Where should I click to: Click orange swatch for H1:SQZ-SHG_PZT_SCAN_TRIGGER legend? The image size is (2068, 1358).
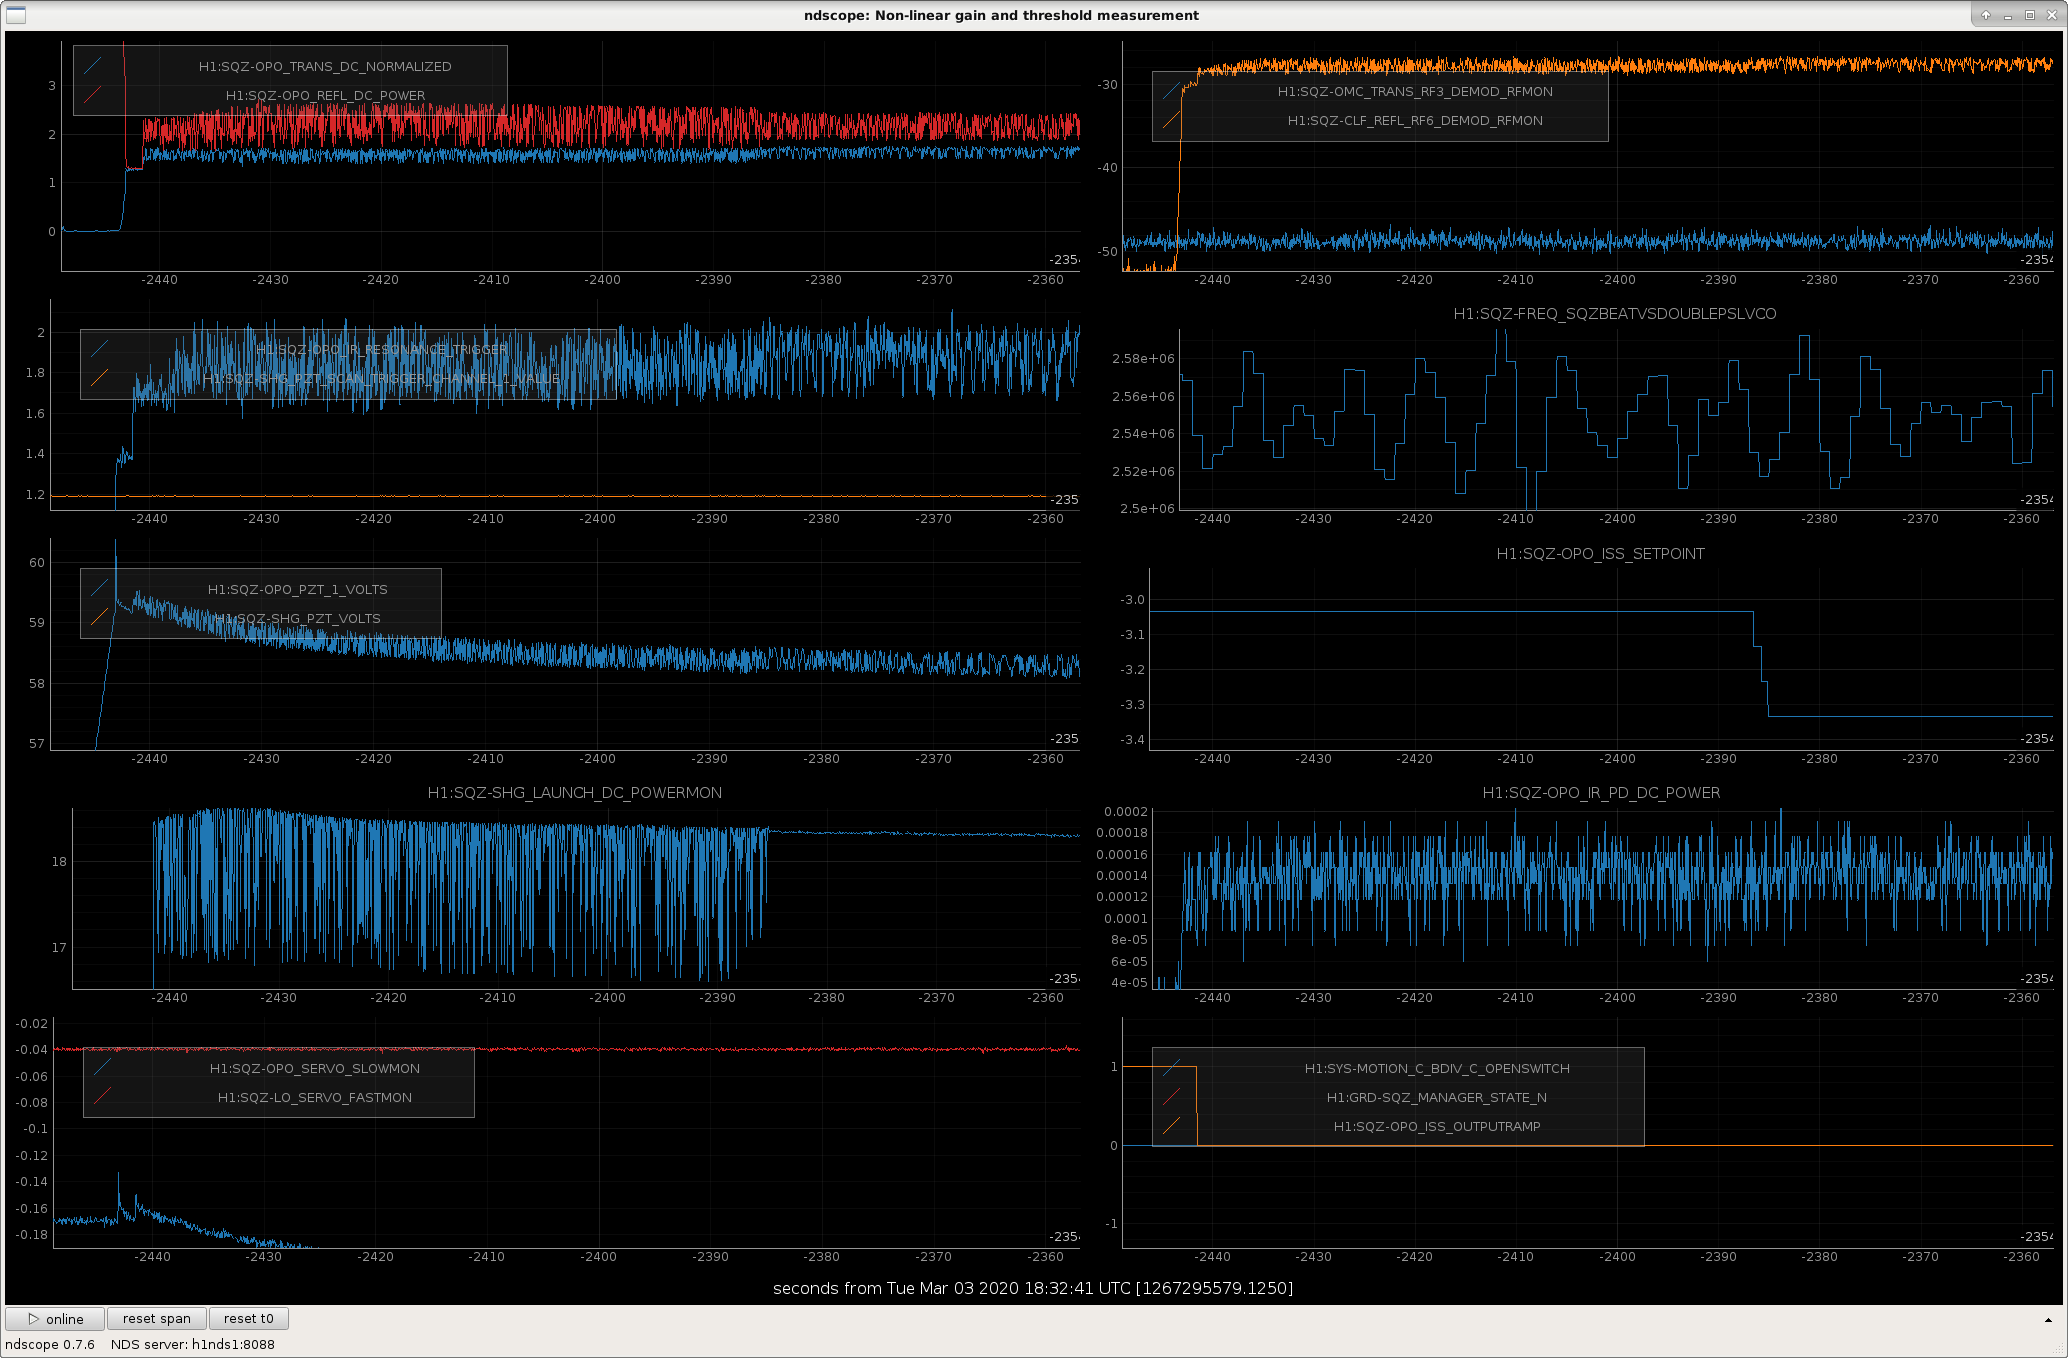[x=100, y=378]
